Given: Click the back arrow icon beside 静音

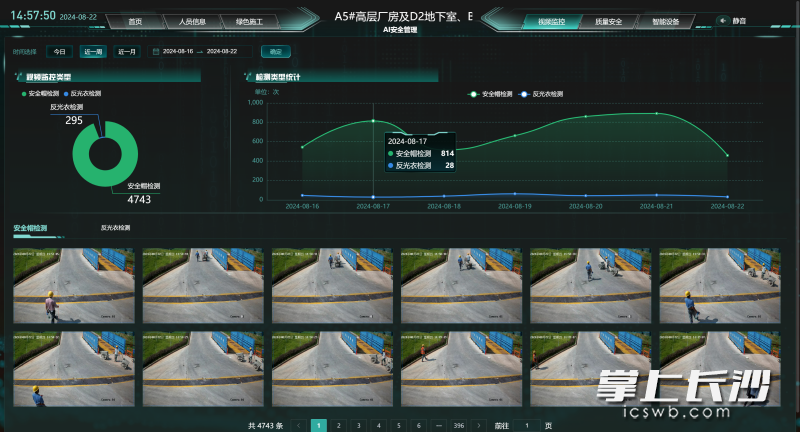Looking at the screenshot, I should click(x=723, y=20).
